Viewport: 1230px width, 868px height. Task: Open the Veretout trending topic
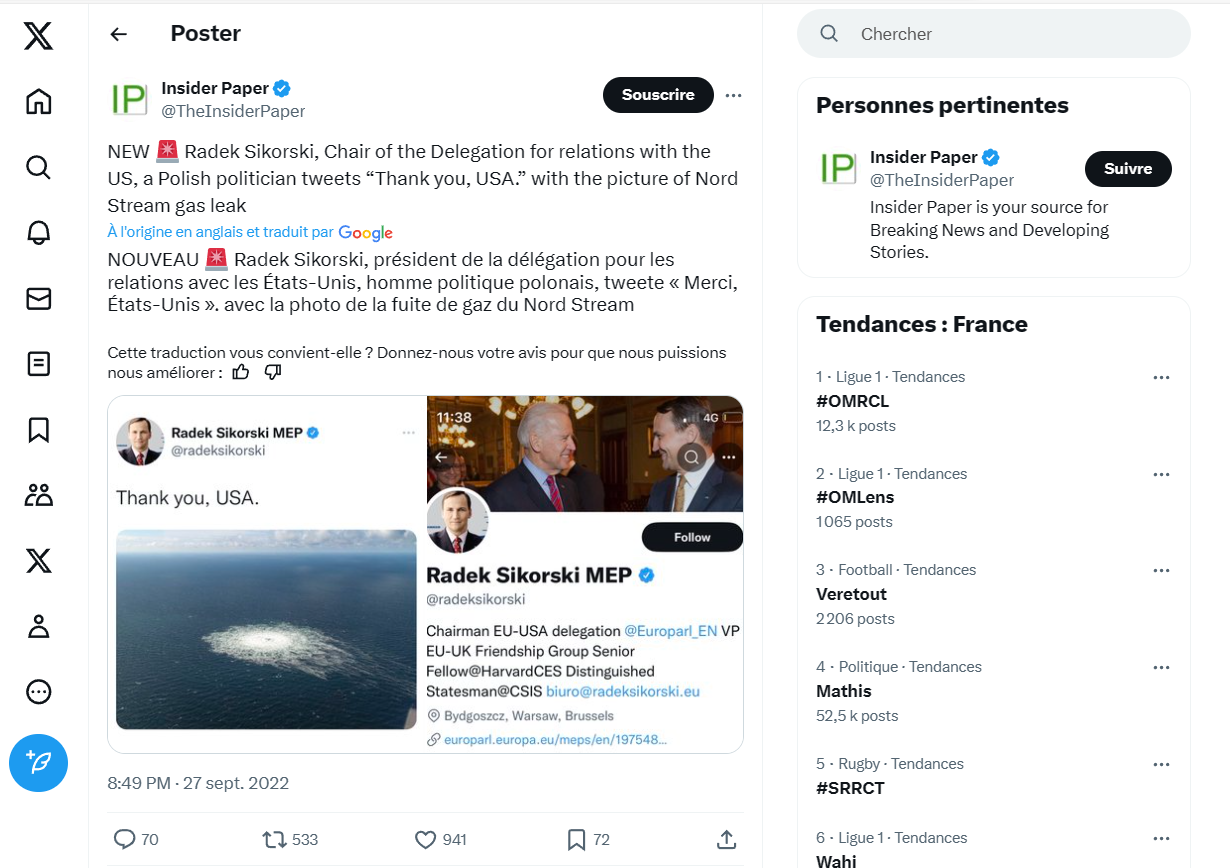[851, 594]
